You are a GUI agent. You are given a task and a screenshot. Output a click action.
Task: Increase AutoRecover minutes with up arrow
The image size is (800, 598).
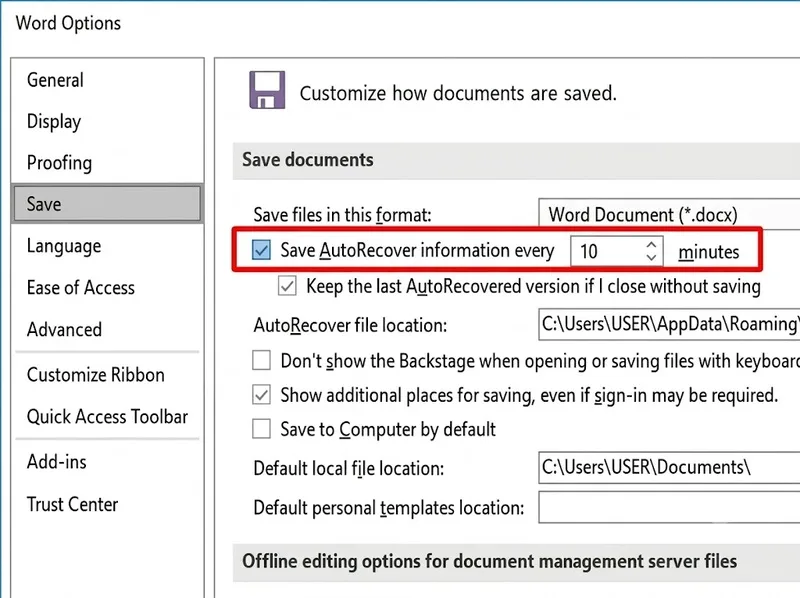click(x=651, y=244)
